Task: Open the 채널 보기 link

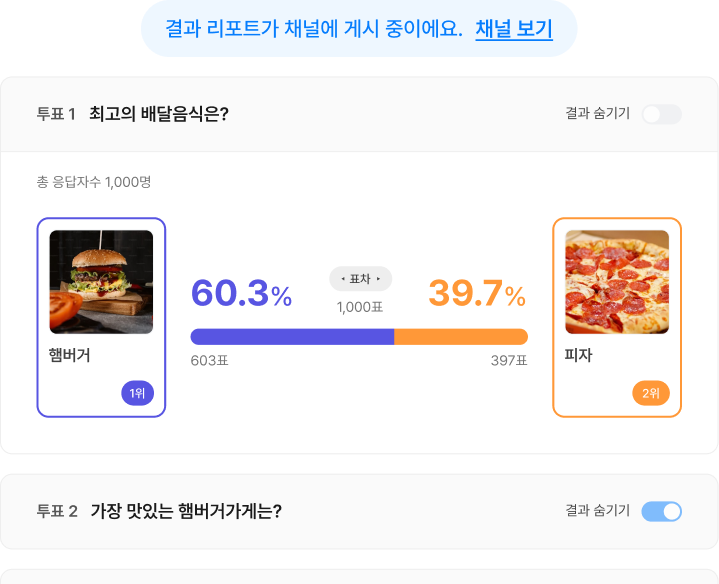Action: click(514, 29)
